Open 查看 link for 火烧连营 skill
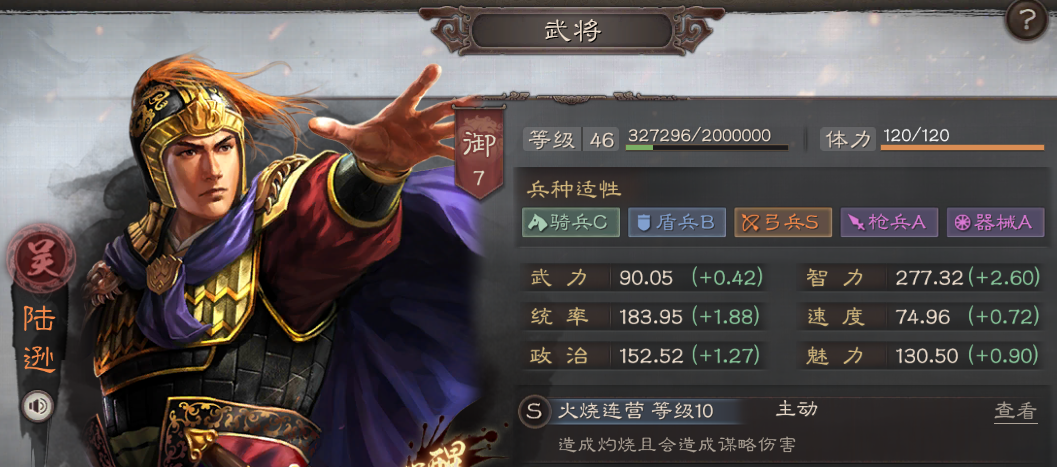Screen dimensions: 1057x467 tap(1015, 411)
